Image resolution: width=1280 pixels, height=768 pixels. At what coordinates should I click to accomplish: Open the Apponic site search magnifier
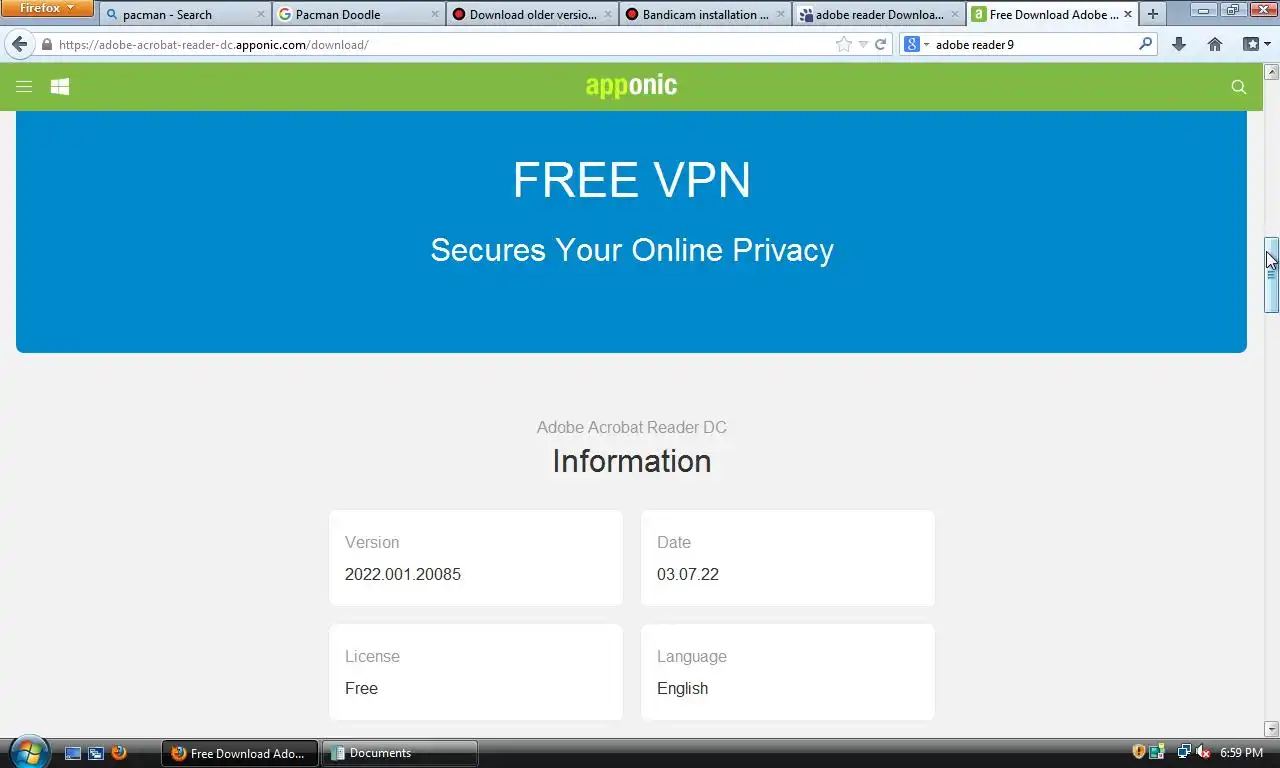(x=1239, y=87)
